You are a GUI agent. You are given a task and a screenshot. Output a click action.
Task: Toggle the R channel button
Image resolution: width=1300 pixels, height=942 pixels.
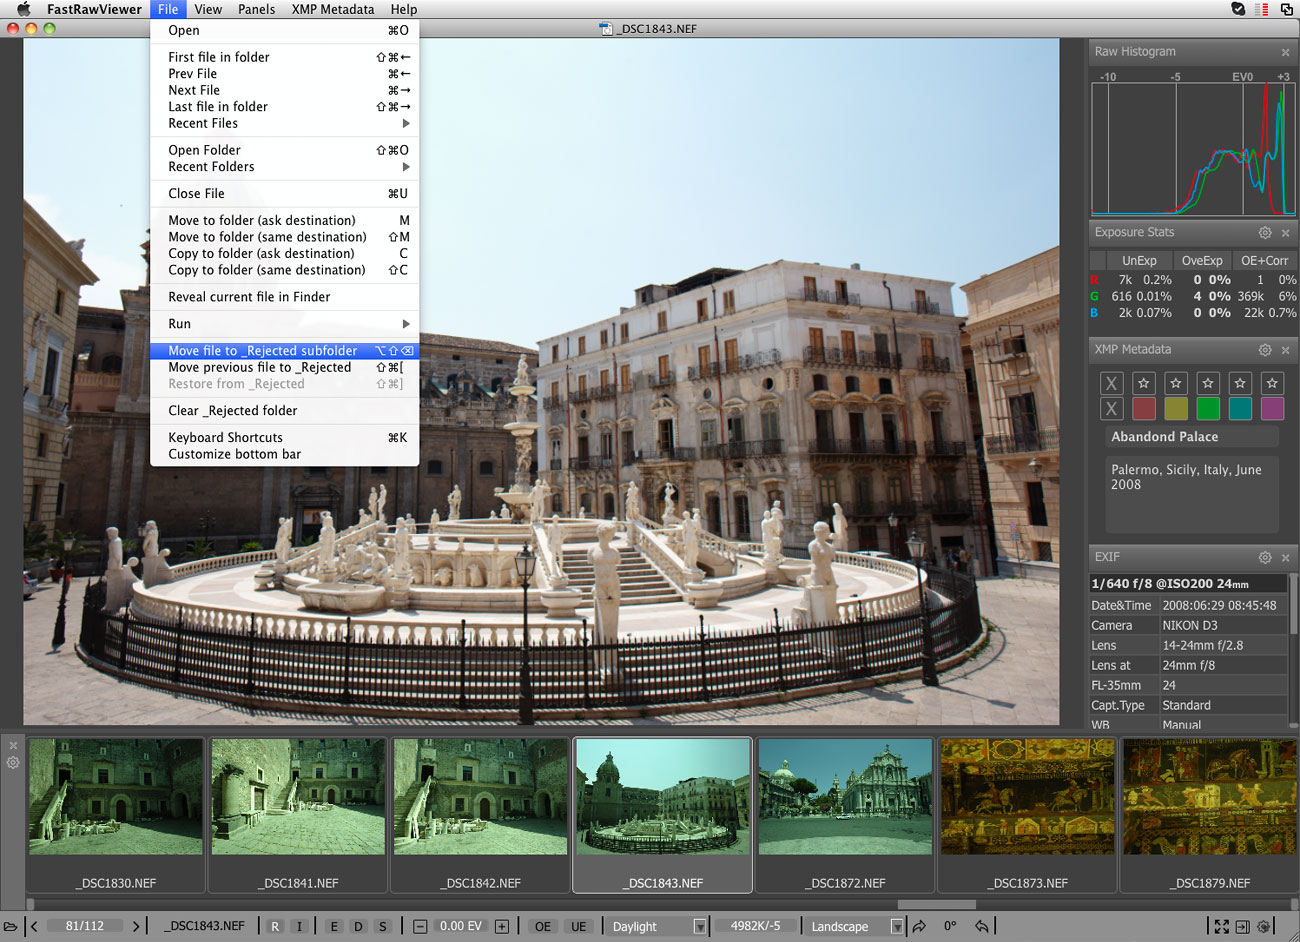pos(275,926)
